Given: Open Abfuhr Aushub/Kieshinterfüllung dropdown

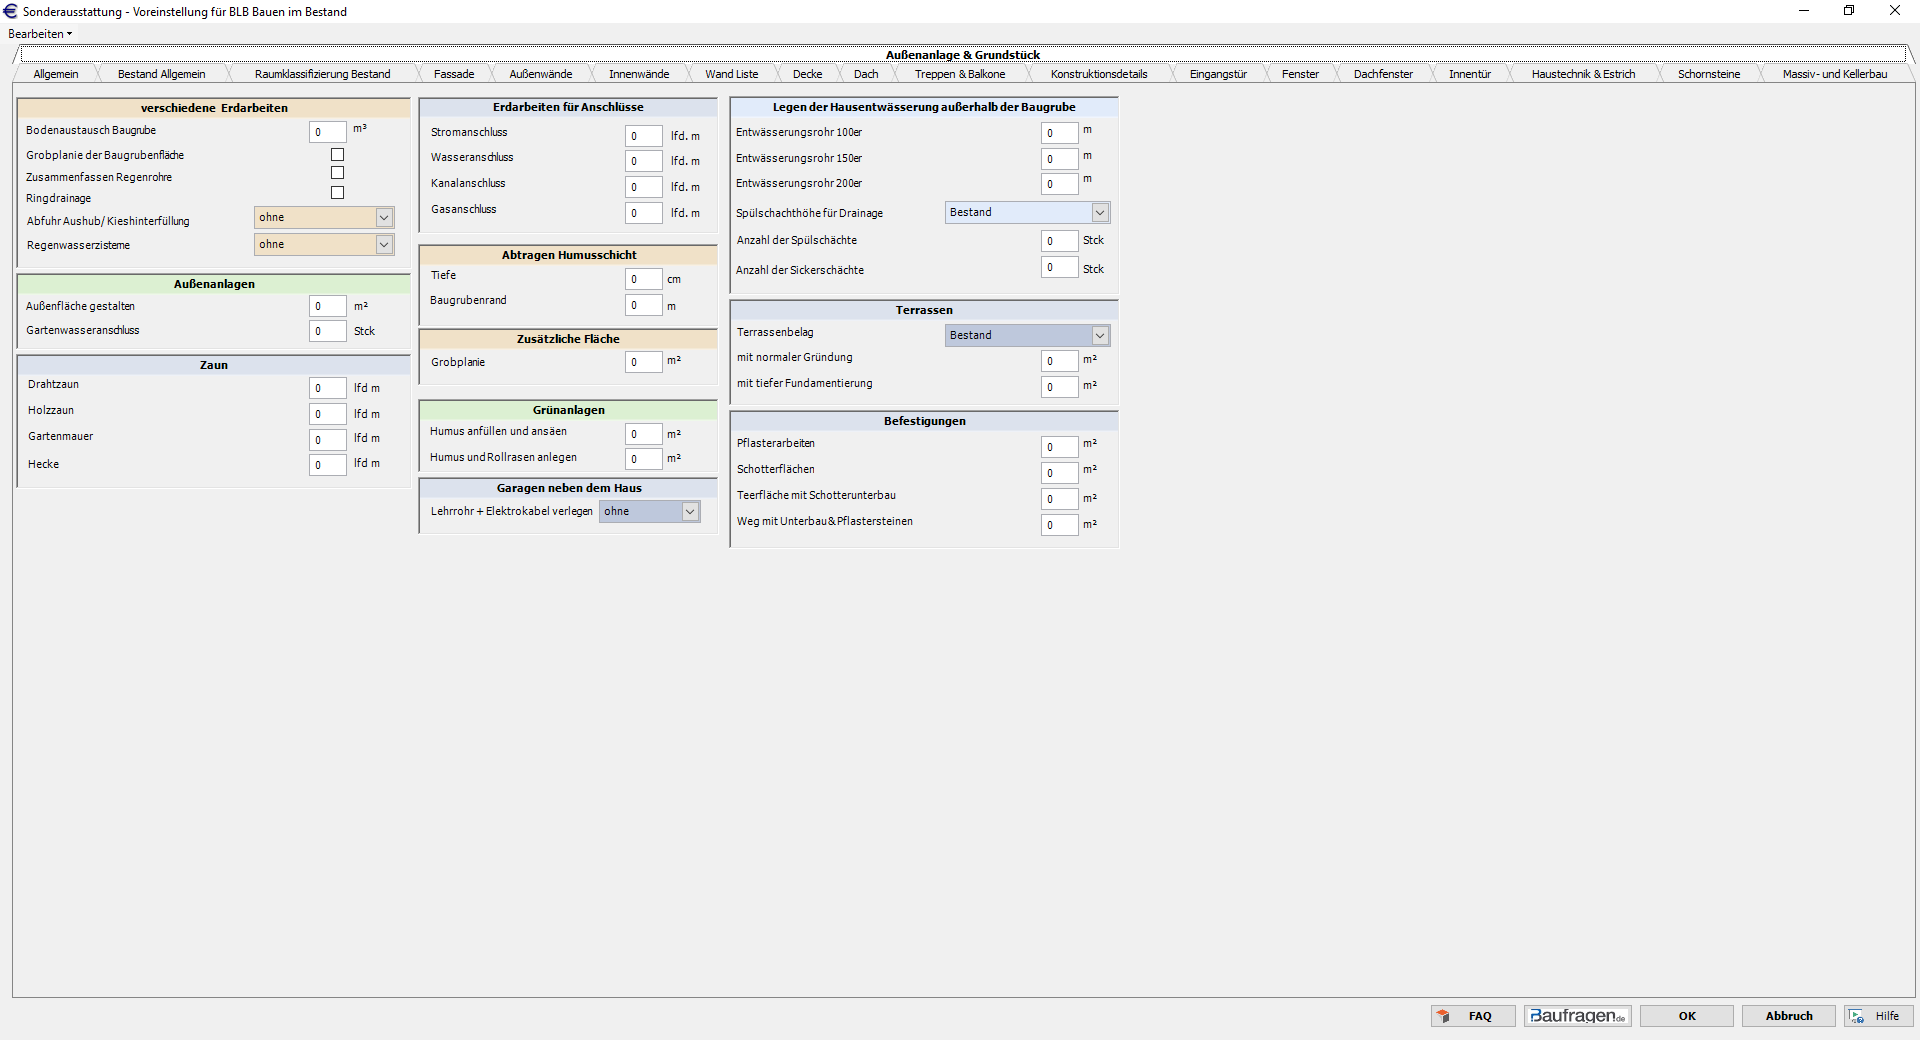Looking at the screenshot, I should coord(384,218).
